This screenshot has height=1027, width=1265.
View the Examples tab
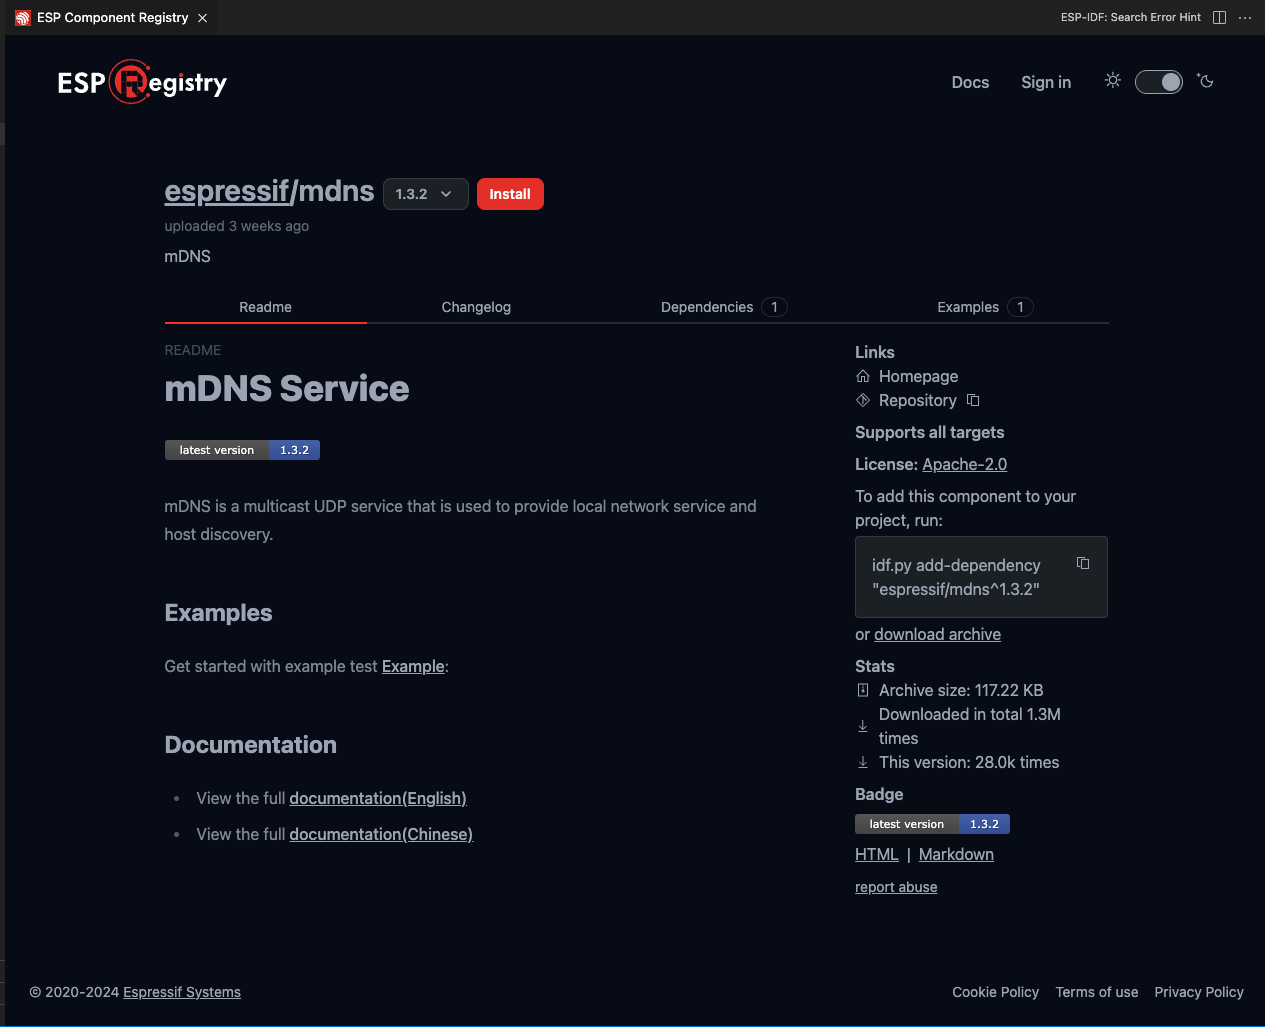click(x=967, y=307)
